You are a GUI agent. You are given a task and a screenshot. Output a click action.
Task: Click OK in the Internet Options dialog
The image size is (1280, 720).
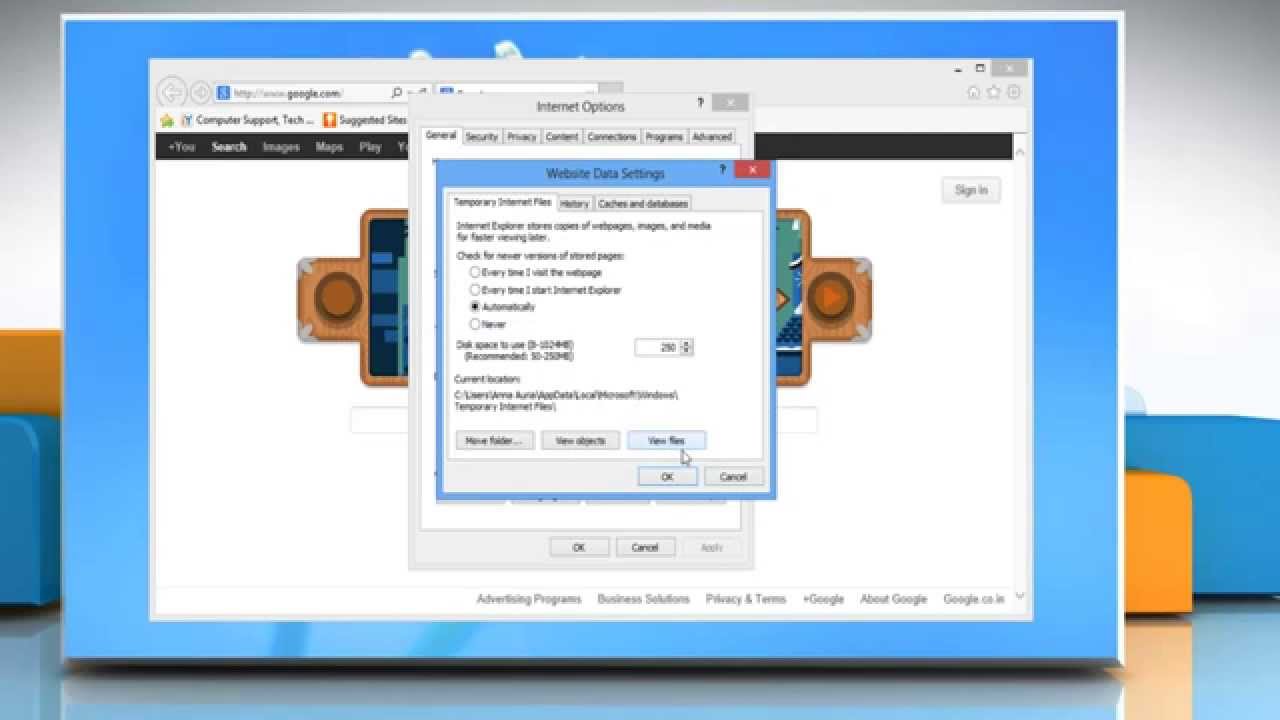point(578,547)
